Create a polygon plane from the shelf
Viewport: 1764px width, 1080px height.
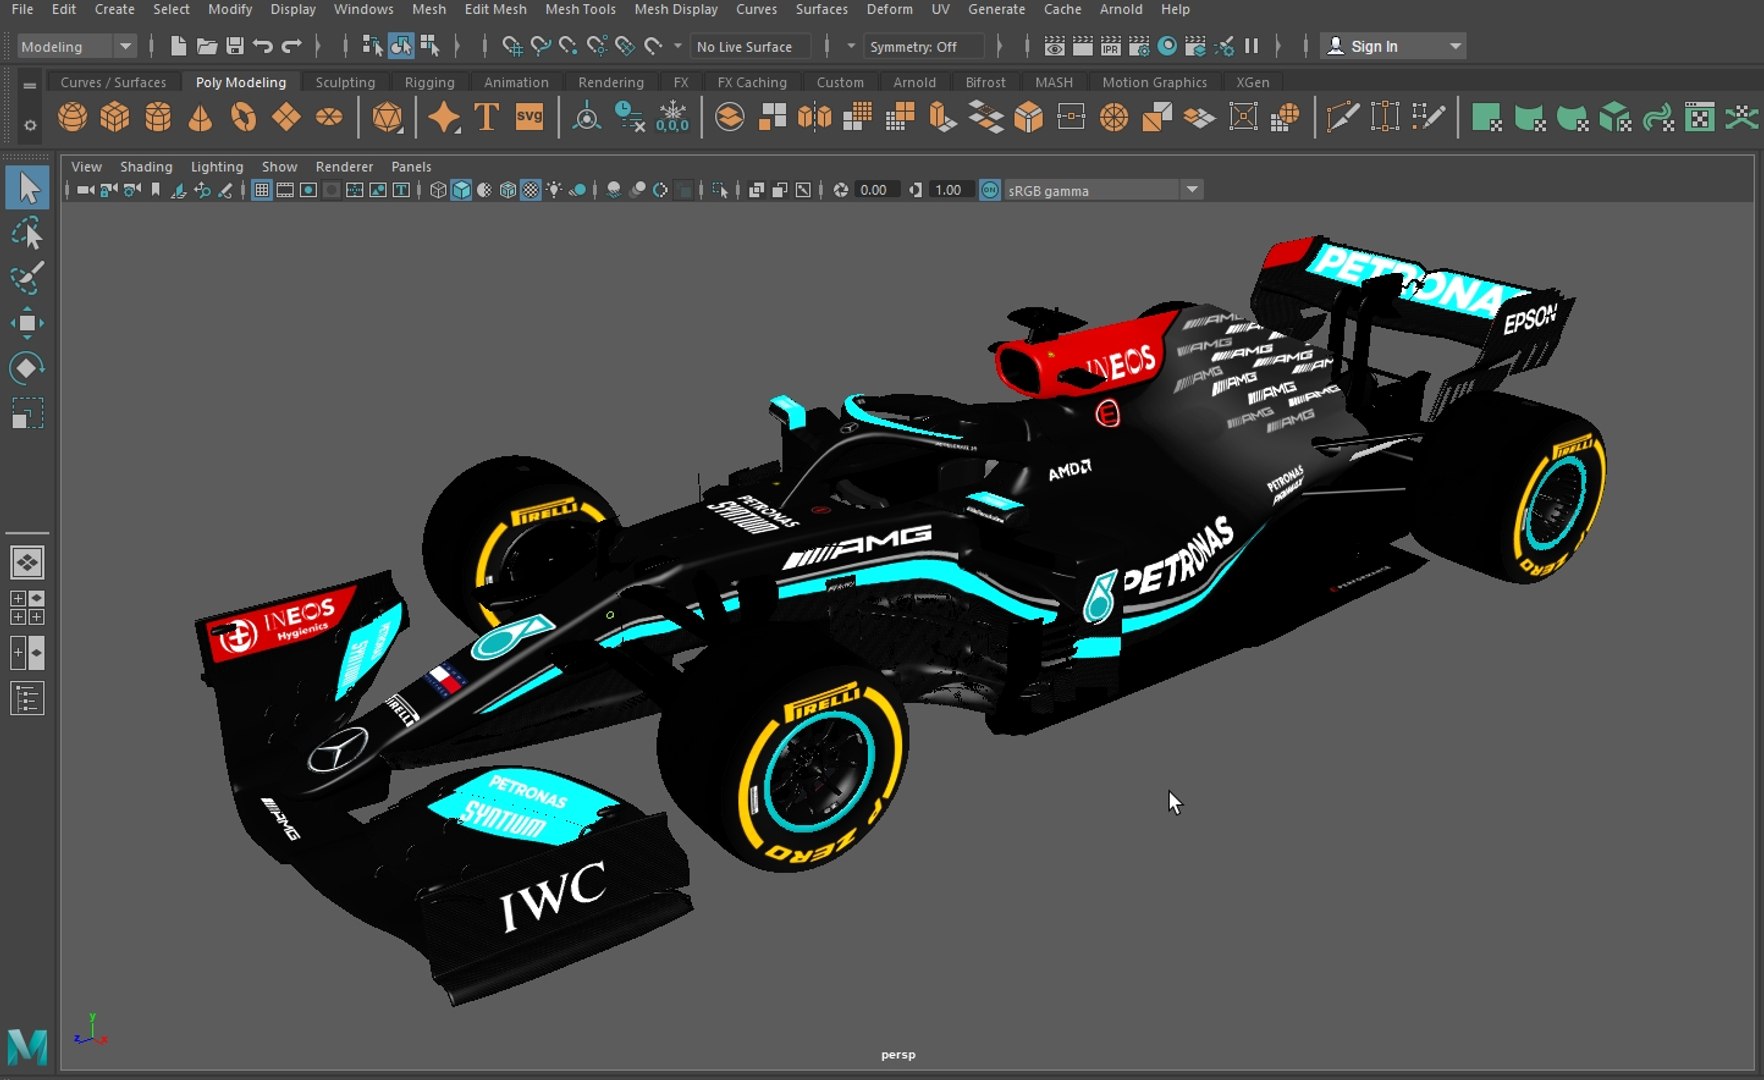tap(286, 118)
